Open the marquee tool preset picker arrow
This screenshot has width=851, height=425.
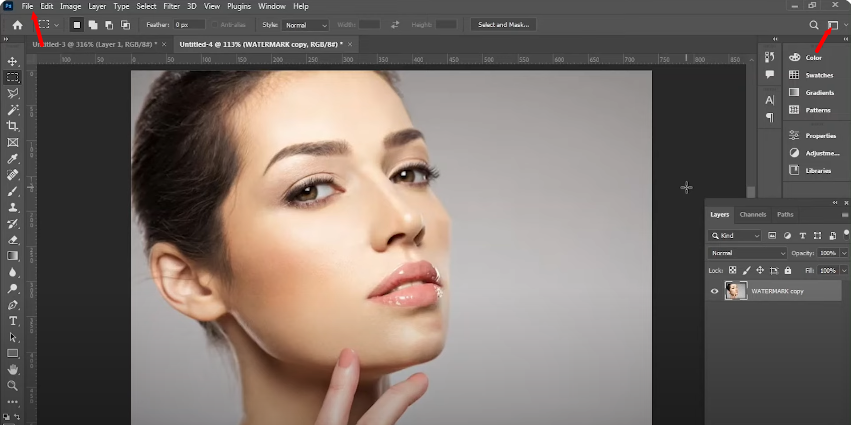[56, 25]
